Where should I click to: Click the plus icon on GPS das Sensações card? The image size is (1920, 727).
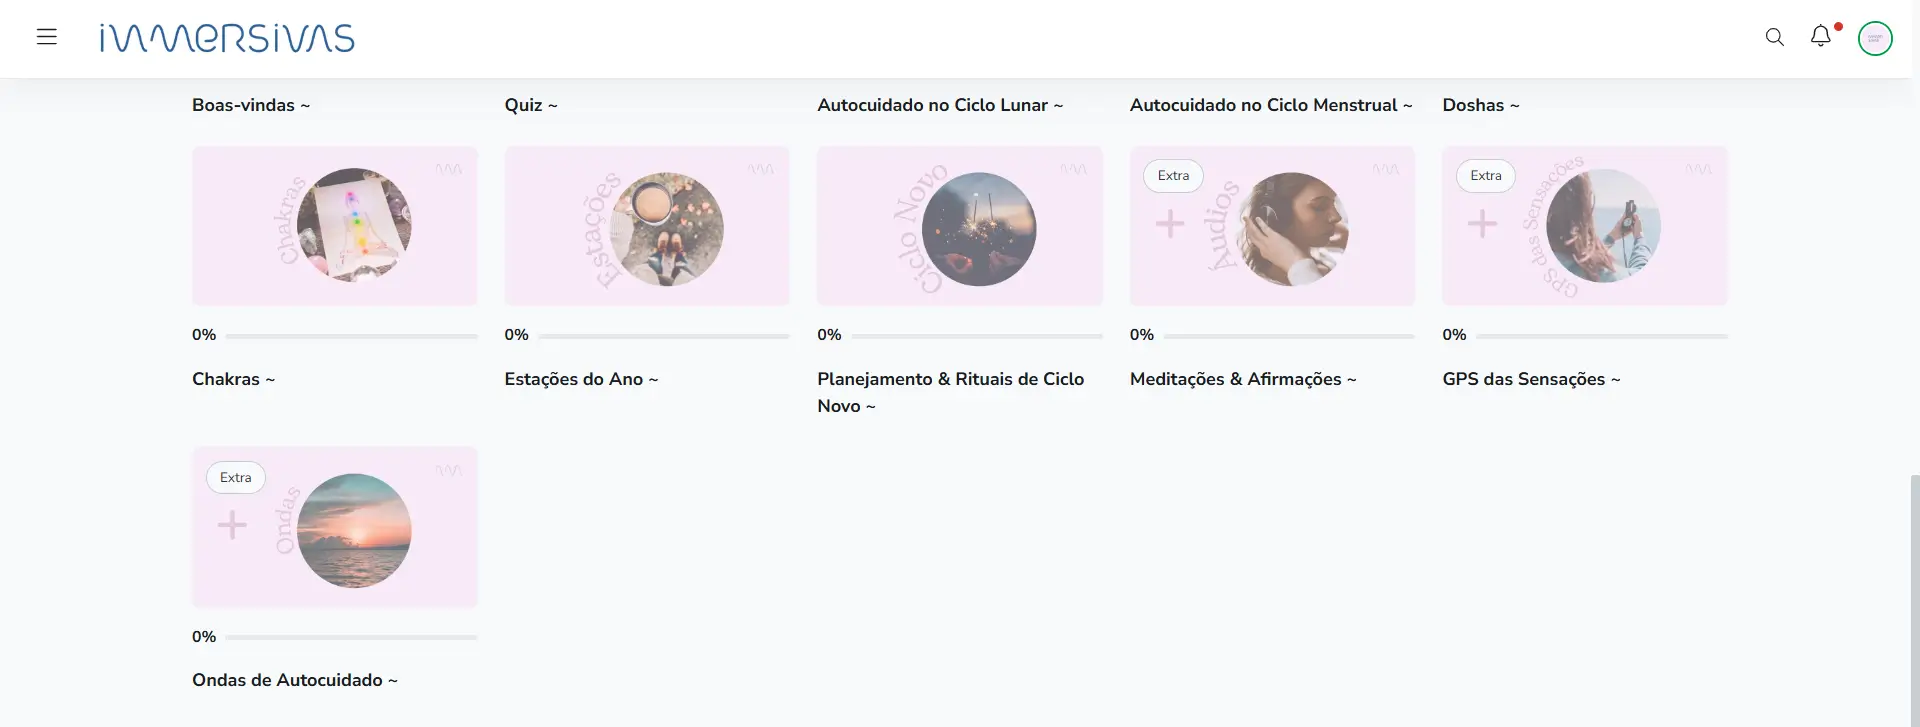pos(1482,223)
